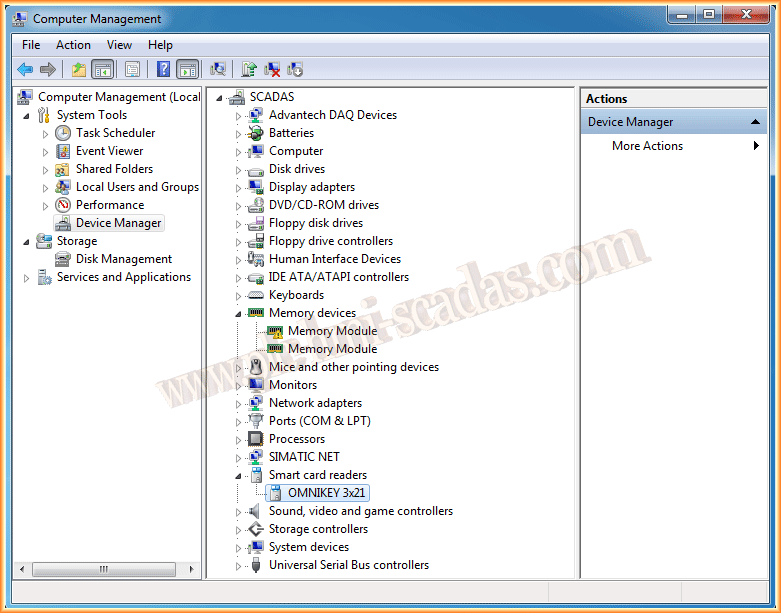Collapse the Device Manager actions section arrow
Viewport: 781px width, 613px height.
click(x=758, y=122)
